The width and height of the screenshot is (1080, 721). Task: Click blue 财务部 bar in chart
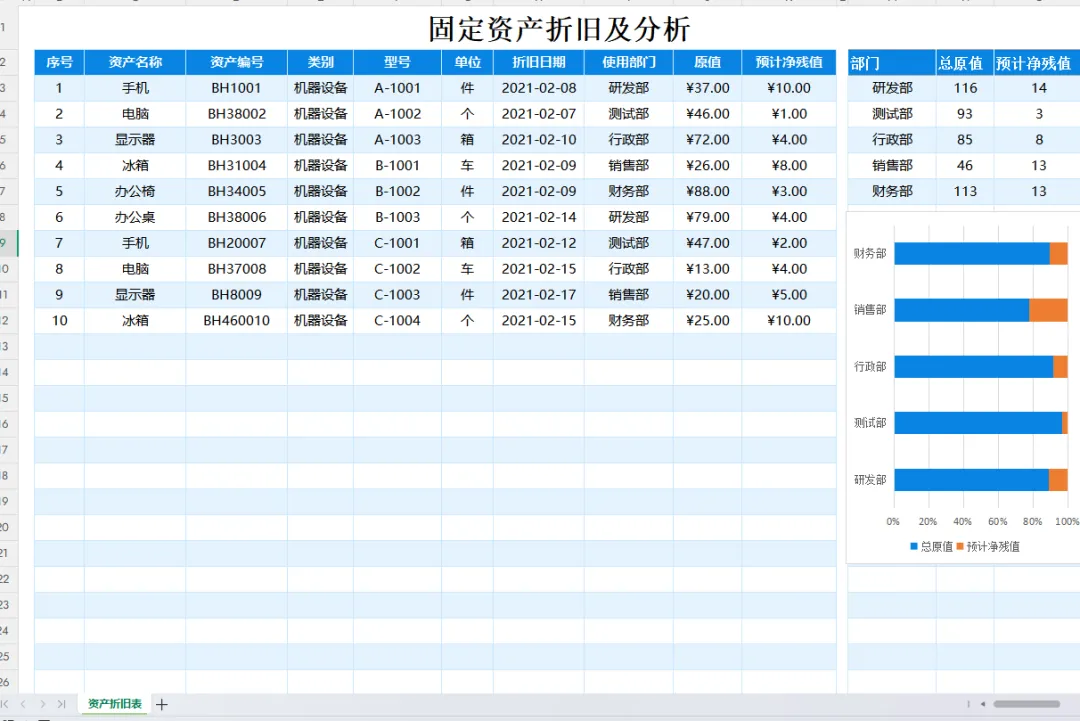point(972,253)
